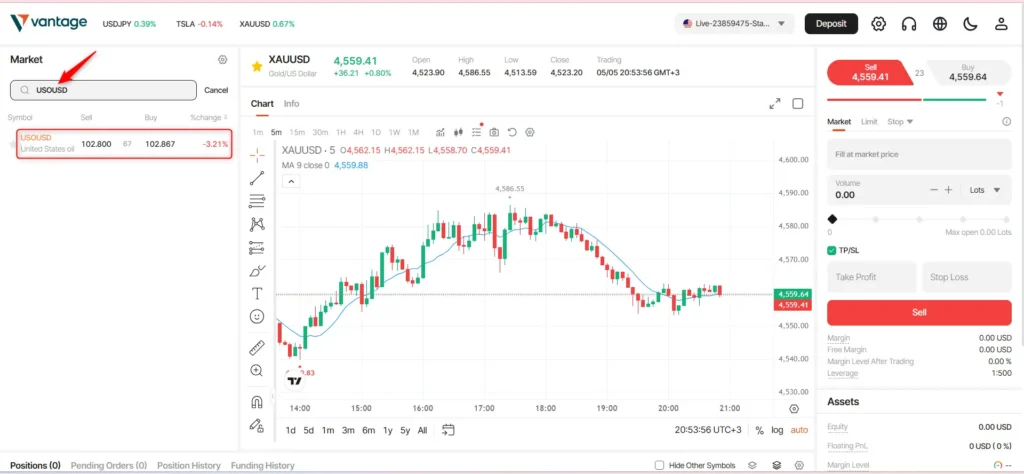Screen dimensions: 1024x474
Task: Activate the zoom in tool
Action: pyautogui.click(x=257, y=370)
